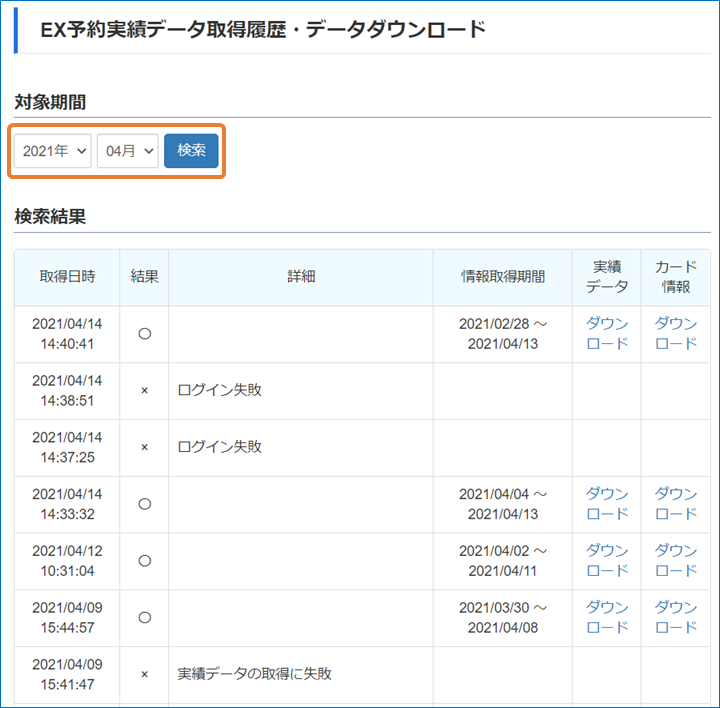Screen dimensions: 720x708
Task: Click the 詳細 column header
Action: 300,277
